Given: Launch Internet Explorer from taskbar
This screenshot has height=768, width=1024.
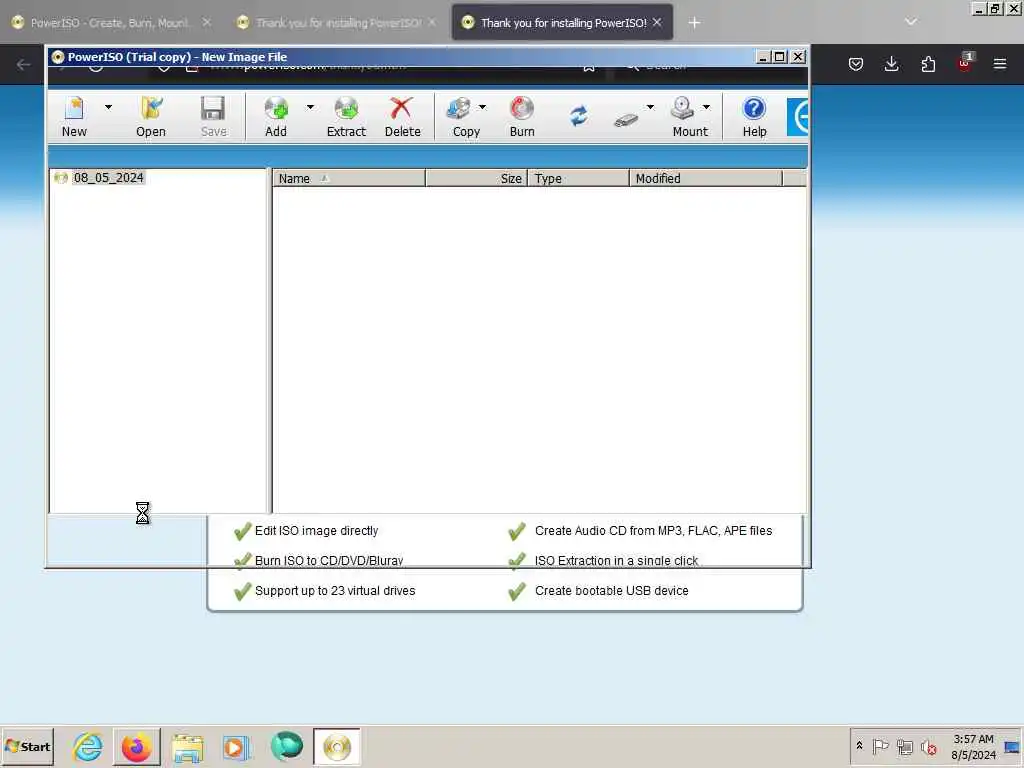Looking at the screenshot, I should coord(88,746).
